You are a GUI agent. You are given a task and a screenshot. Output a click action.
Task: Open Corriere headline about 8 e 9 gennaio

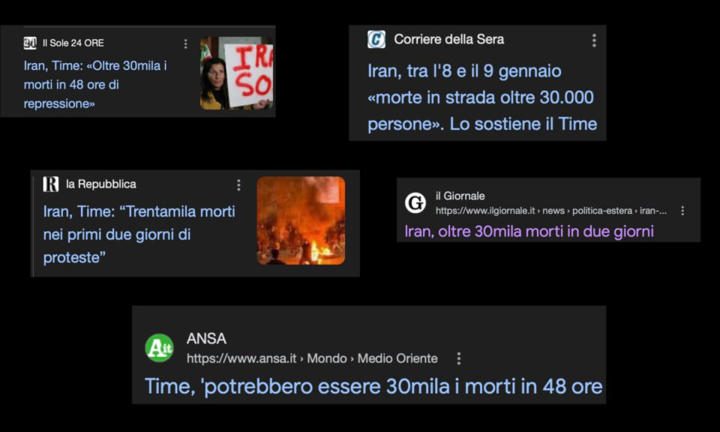(482, 97)
